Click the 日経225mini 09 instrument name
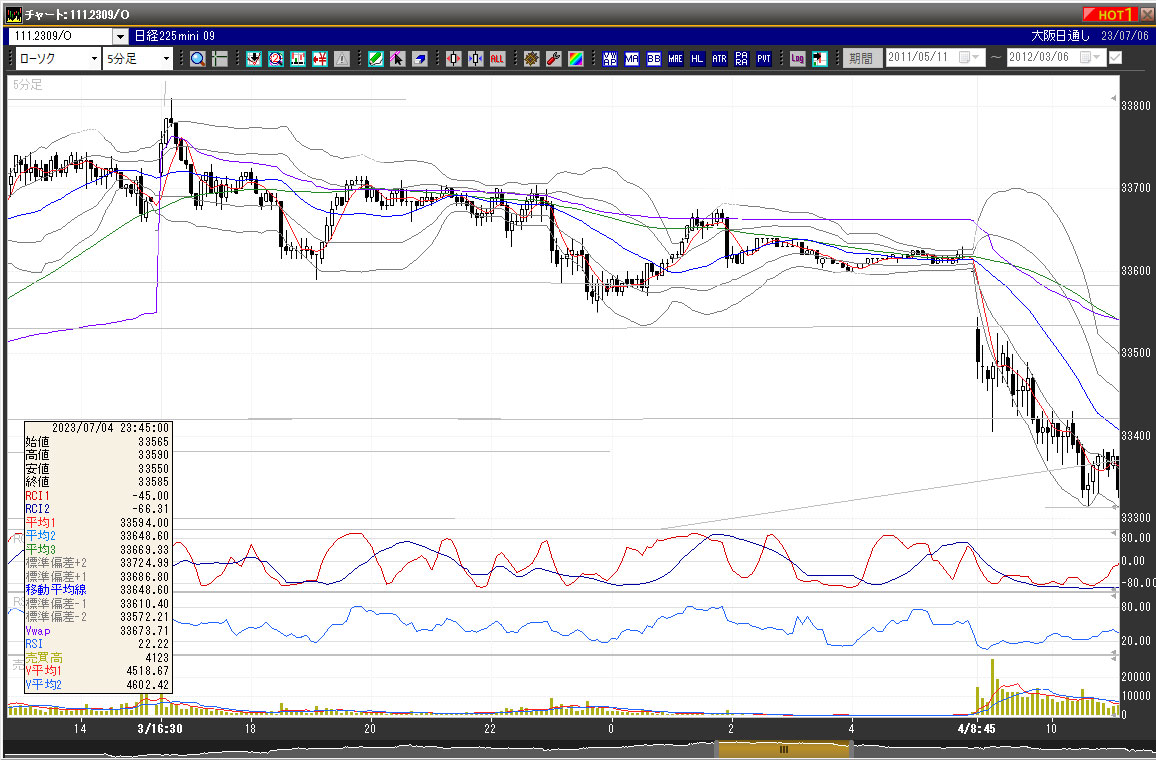The width and height of the screenshot is (1156, 760). (x=175, y=36)
